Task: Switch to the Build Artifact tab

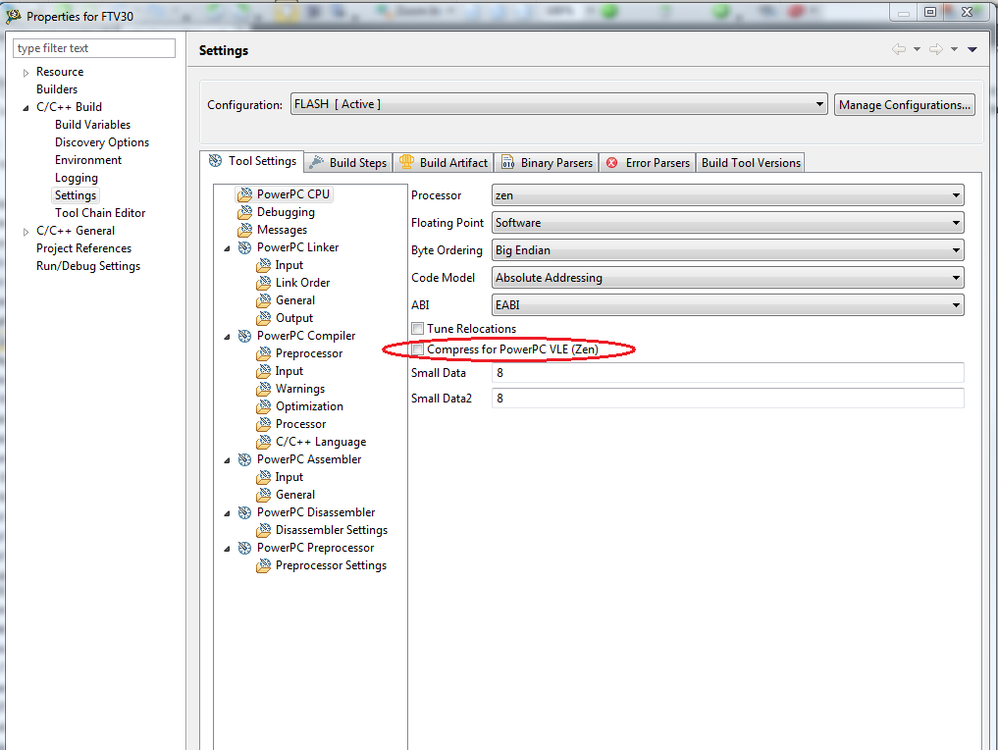Action: pos(444,163)
